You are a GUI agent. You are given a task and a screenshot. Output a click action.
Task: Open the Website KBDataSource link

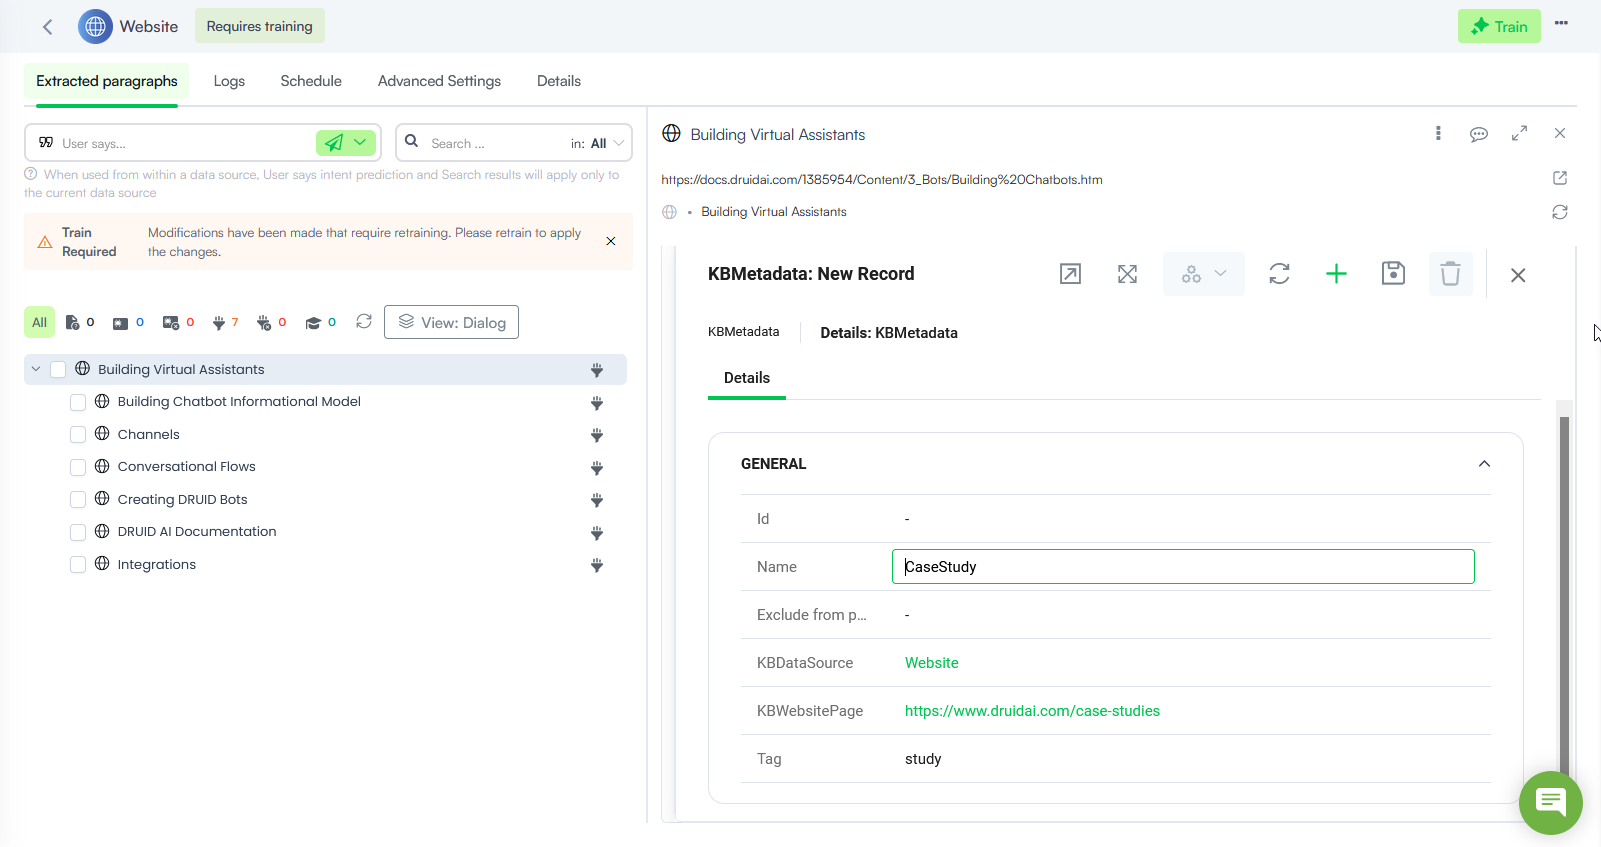click(x=932, y=663)
